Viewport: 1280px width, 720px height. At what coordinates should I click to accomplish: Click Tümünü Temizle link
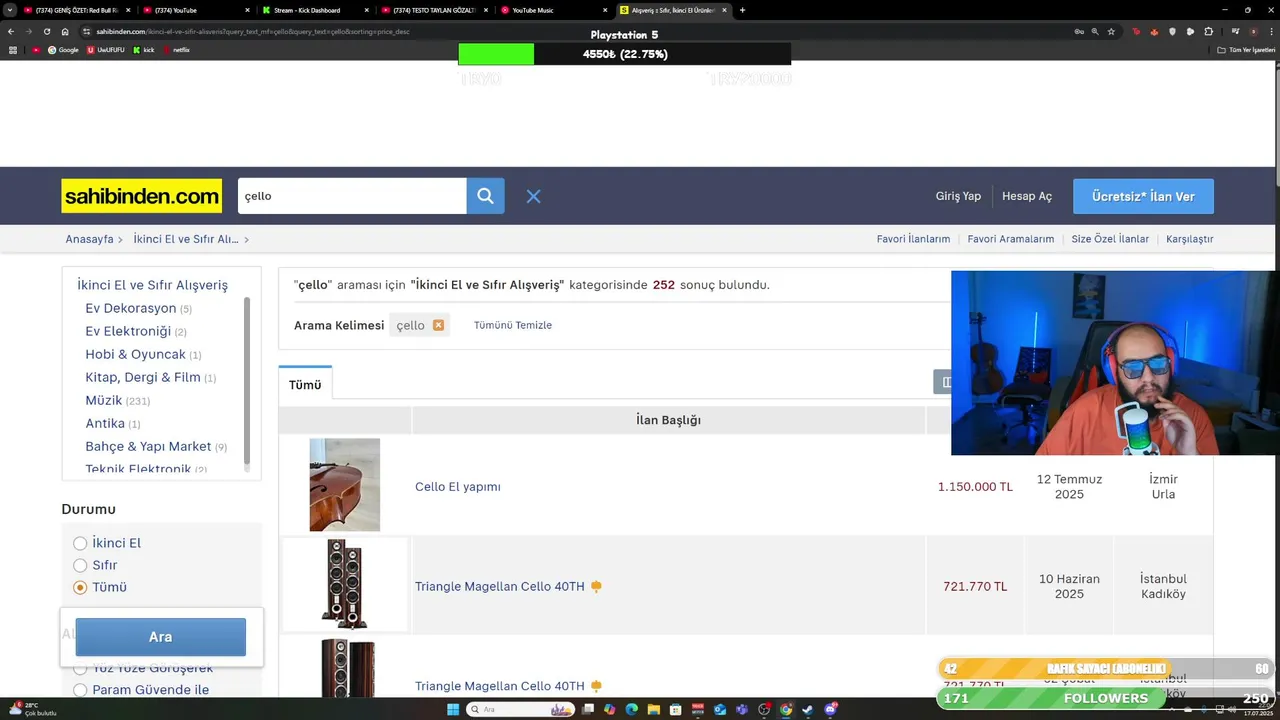(513, 325)
